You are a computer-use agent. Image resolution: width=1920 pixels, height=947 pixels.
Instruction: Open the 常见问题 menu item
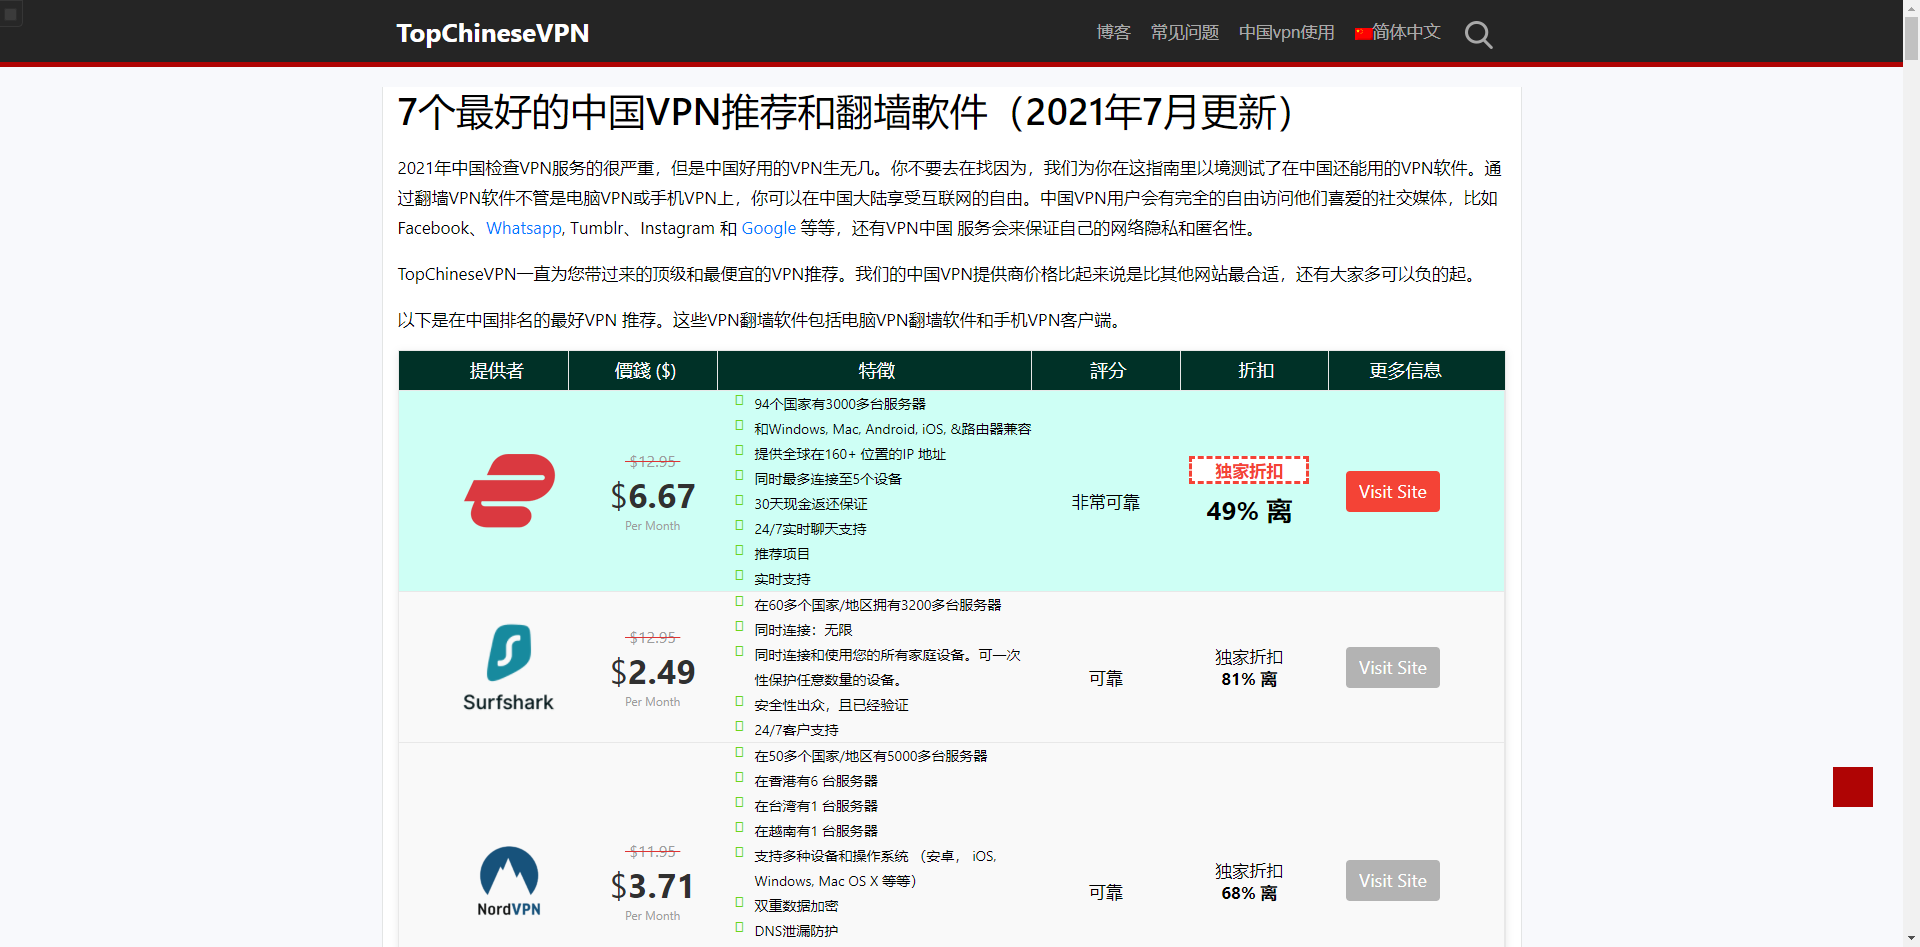(x=1185, y=32)
